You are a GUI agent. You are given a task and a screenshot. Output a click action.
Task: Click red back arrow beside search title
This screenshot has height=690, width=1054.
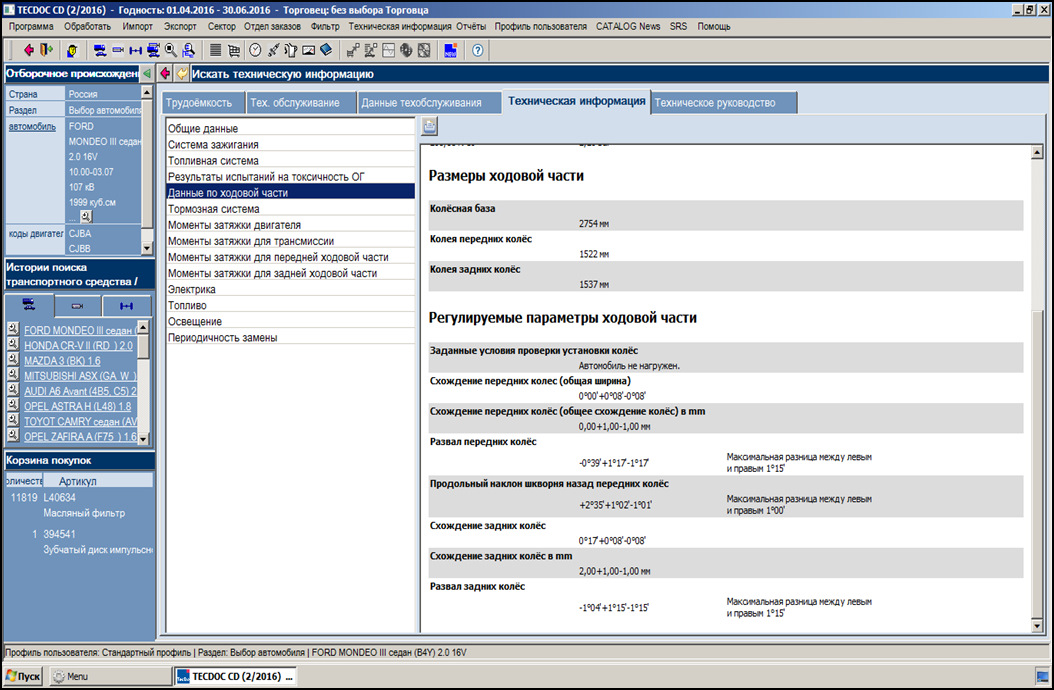(x=165, y=73)
